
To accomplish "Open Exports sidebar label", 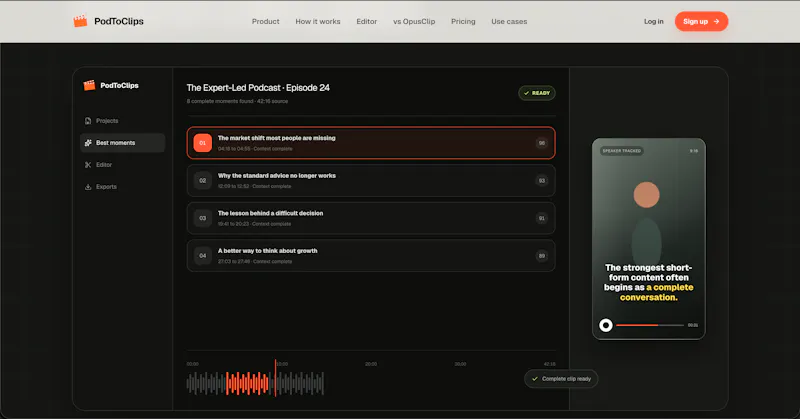I will [106, 187].
